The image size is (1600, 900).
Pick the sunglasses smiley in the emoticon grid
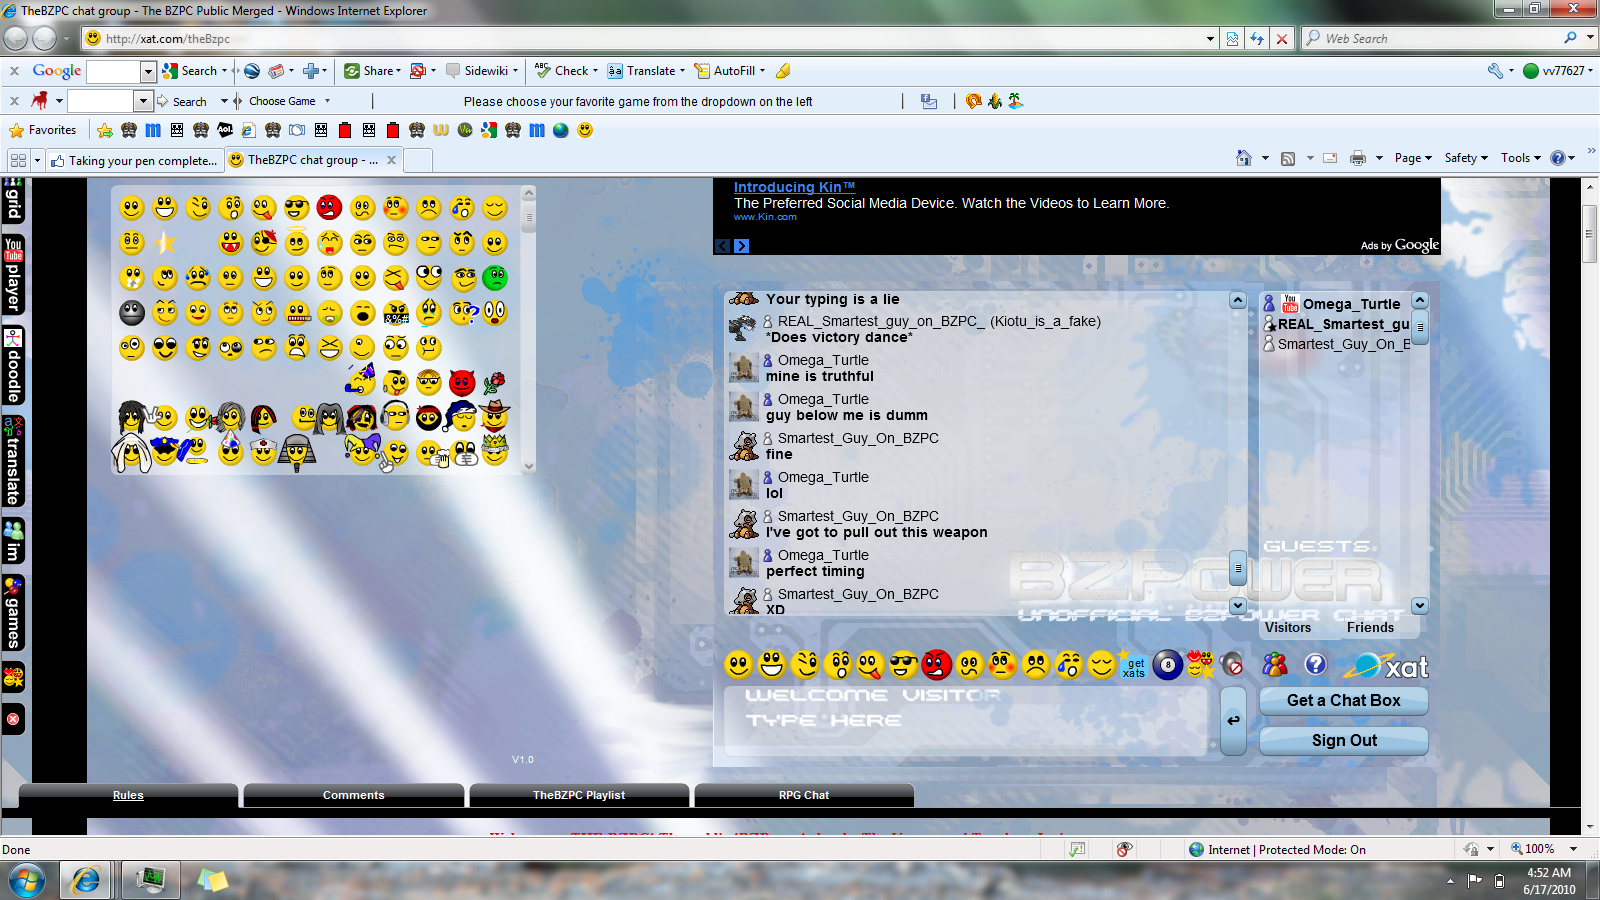(x=296, y=207)
